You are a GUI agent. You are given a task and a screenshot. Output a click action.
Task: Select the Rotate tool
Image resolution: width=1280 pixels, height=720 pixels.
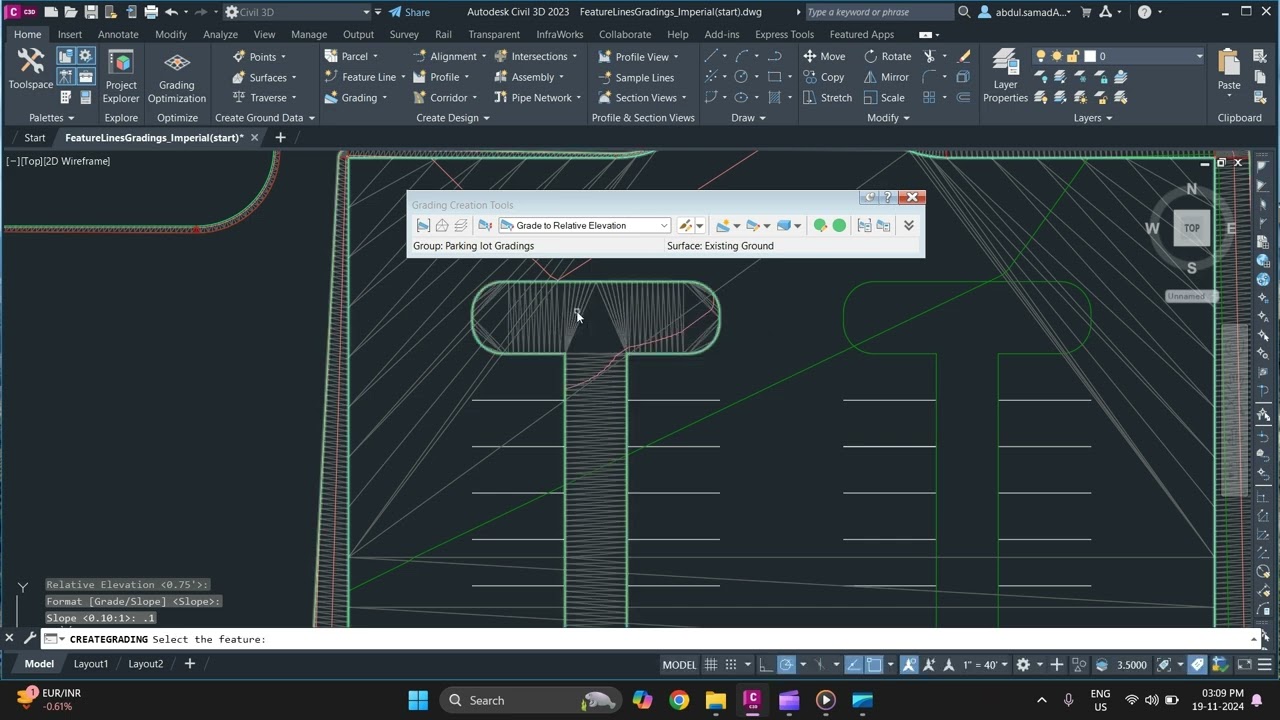[x=887, y=56]
